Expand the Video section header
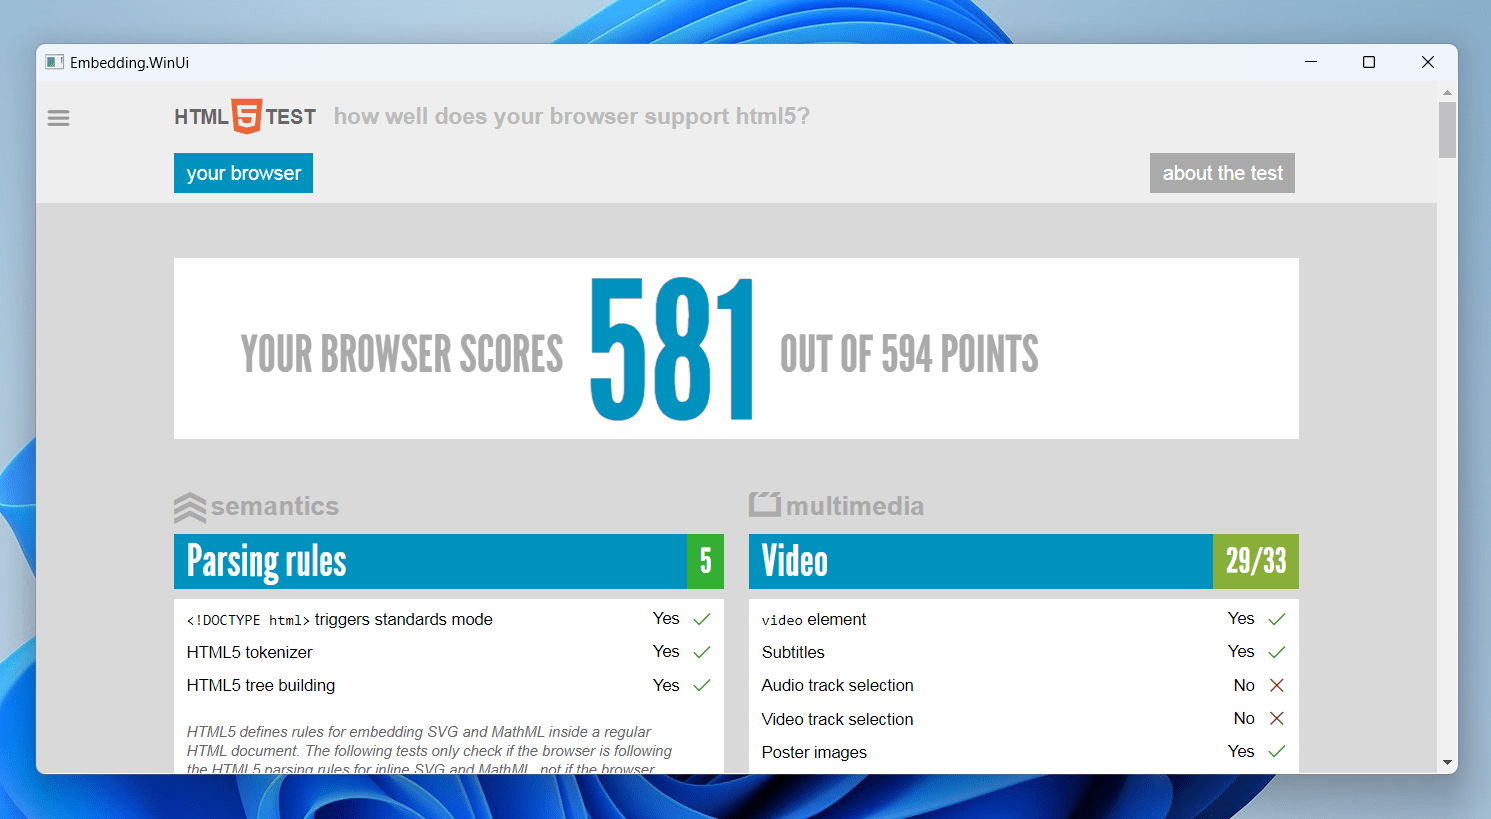Viewport: 1491px width, 819px height. [x=1024, y=561]
